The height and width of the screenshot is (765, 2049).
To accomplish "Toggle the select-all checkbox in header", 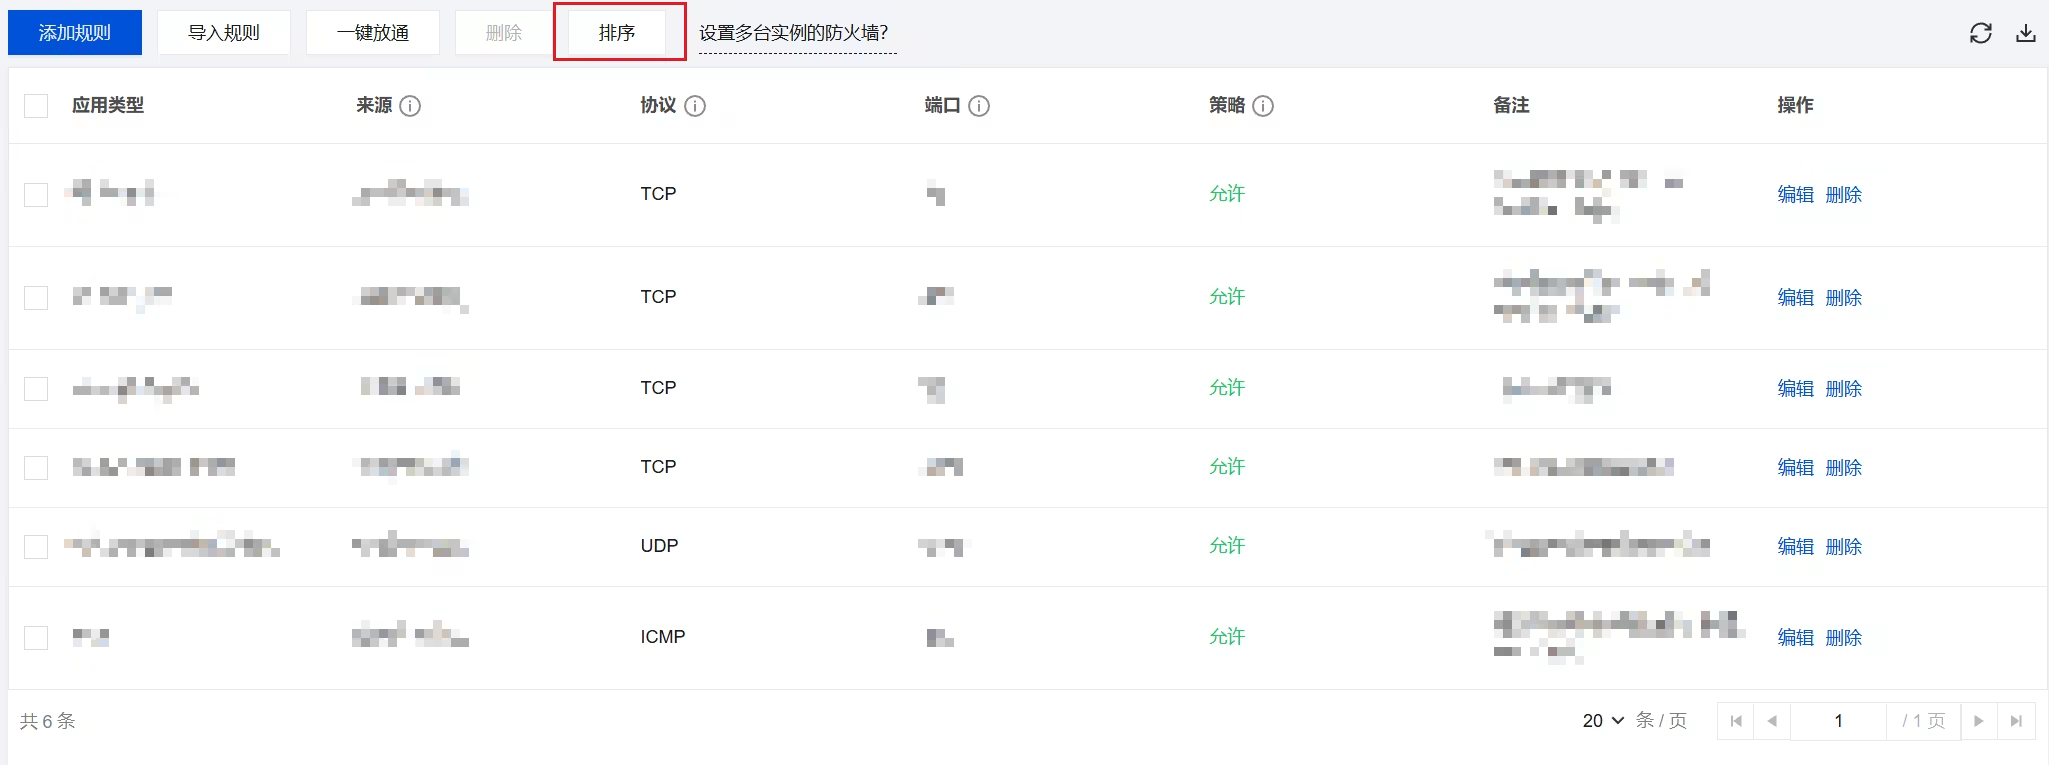I will (36, 106).
